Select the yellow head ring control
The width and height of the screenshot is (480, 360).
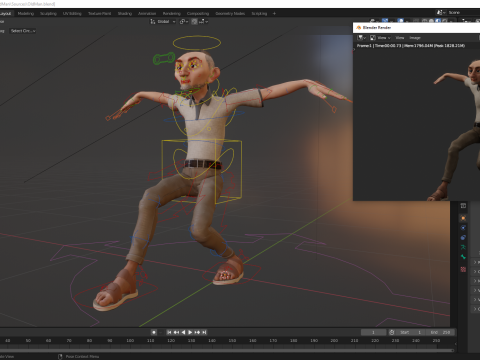[x=197, y=43]
